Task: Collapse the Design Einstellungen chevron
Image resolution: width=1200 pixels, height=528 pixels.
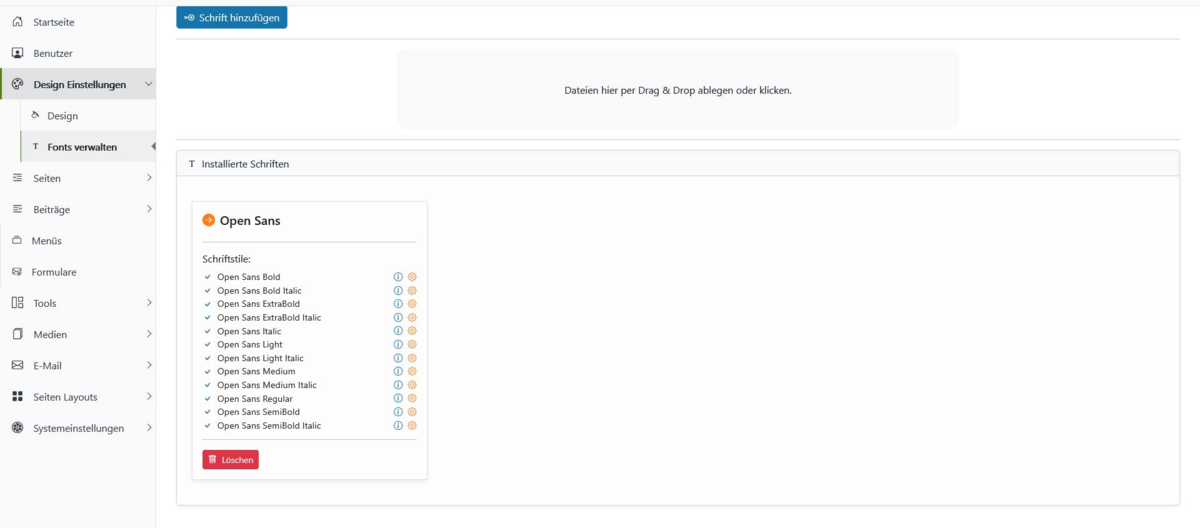Action: click(x=149, y=84)
